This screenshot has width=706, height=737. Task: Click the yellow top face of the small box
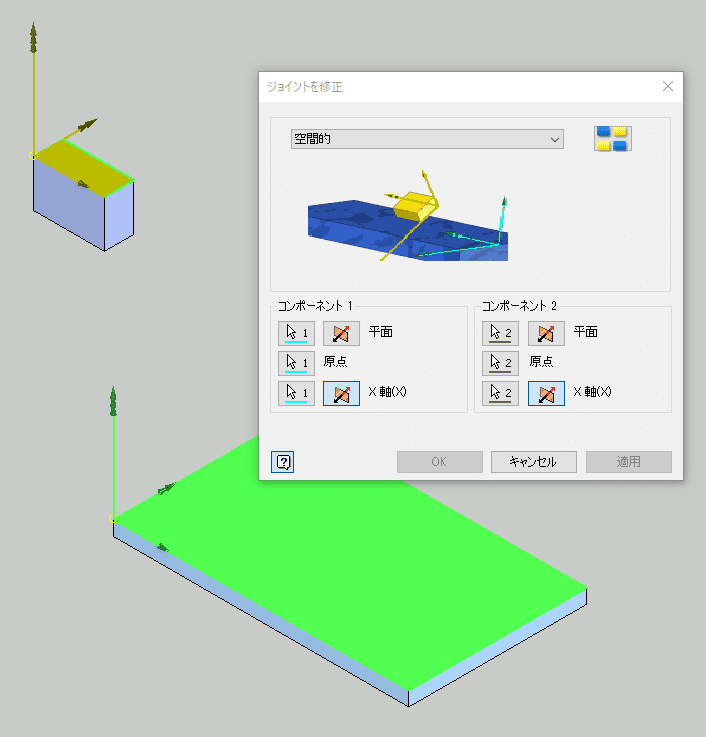pos(84,168)
